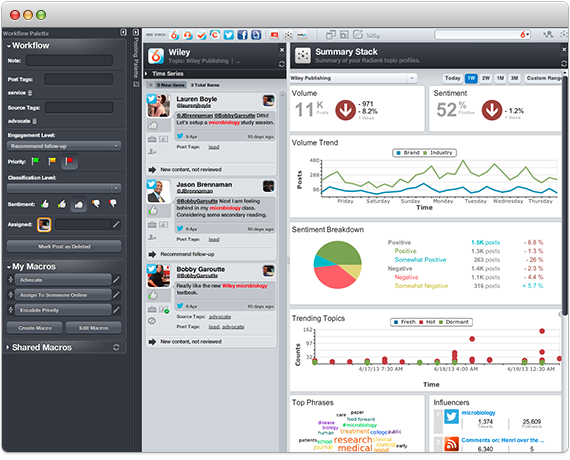The width and height of the screenshot is (570, 460).
Task: Click the Hot legend swatch in Trending Topics
Action: [x=421, y=322]
